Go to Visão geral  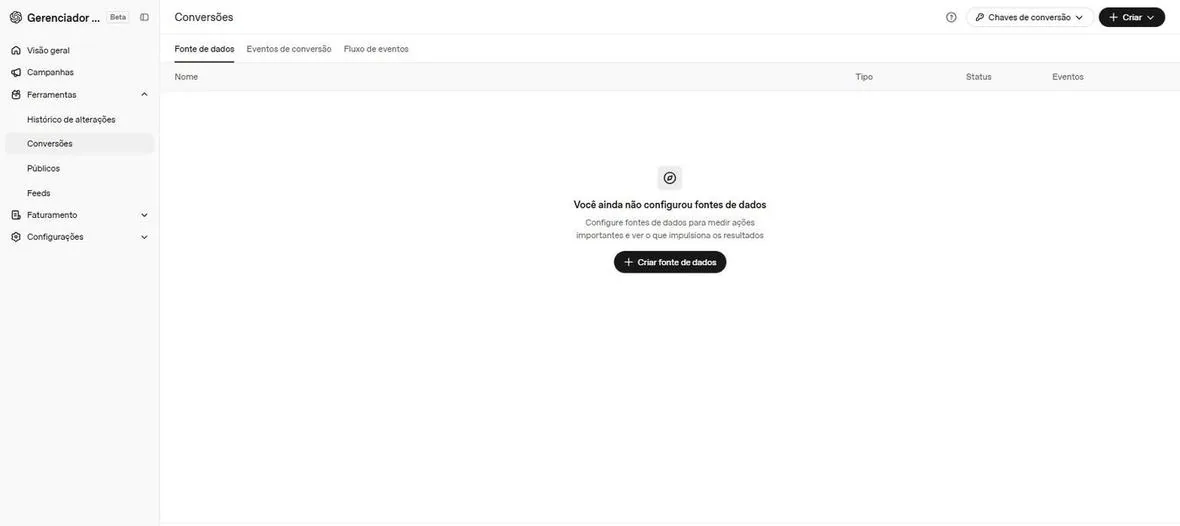pos(48,50)
